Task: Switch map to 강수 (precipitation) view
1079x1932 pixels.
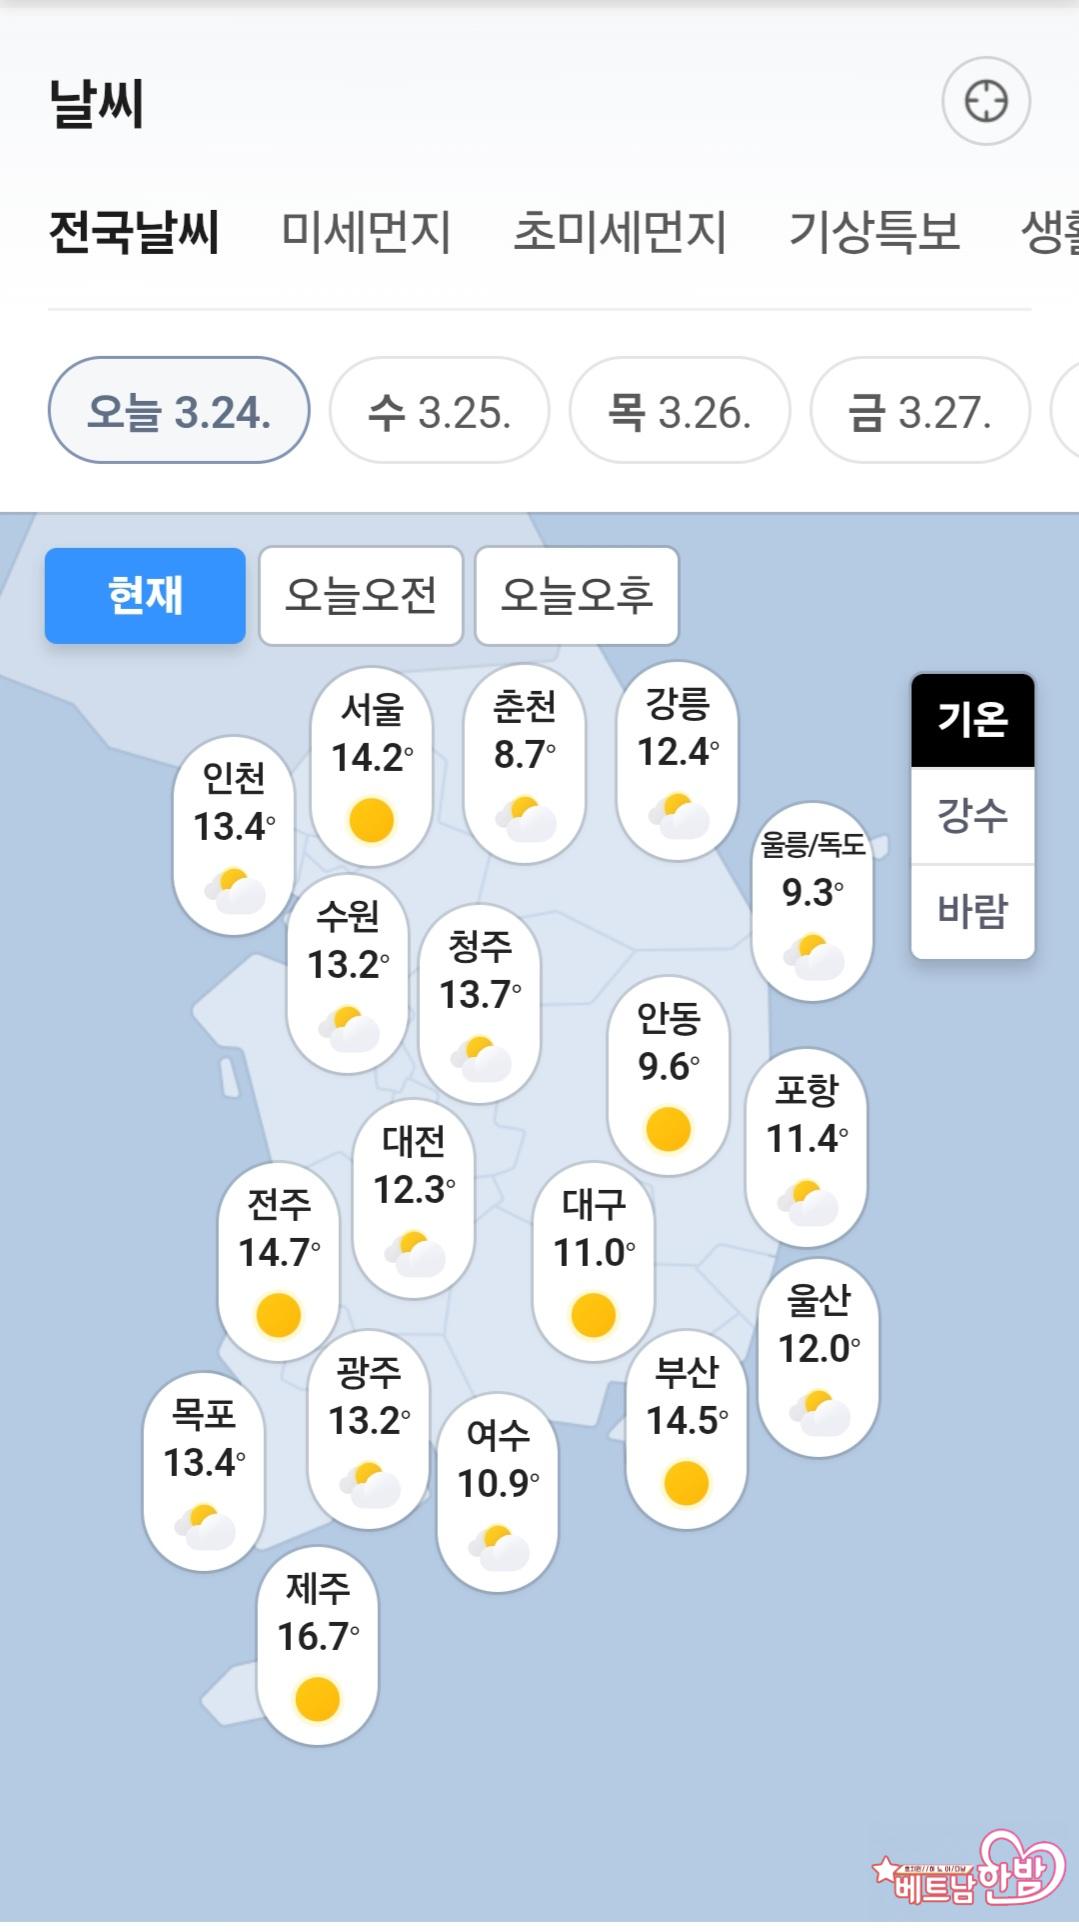Action: tap(972, 815)
